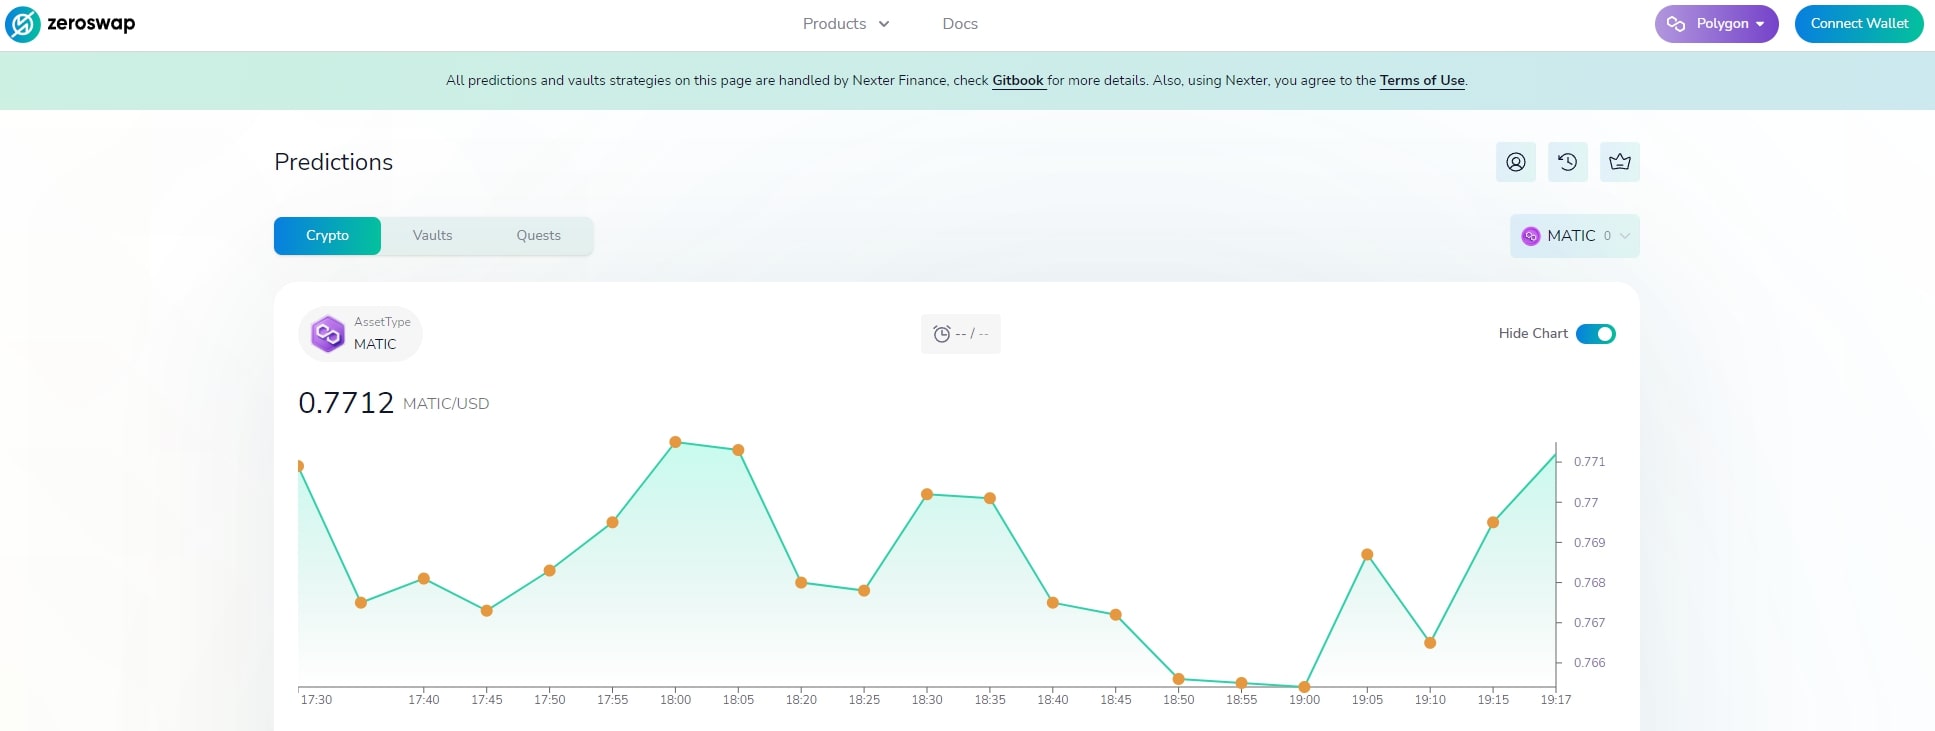Click the MATIC/USD pair label

click(446, 404)
